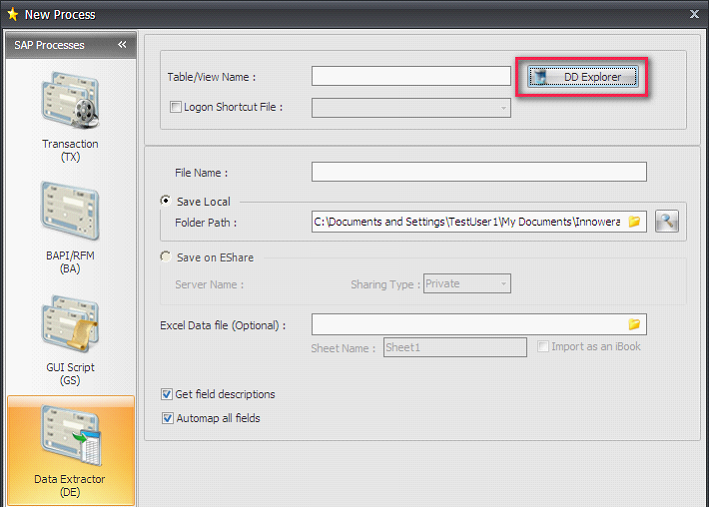Select the BAPI/RFM (BA) process icon

(70, 217)
